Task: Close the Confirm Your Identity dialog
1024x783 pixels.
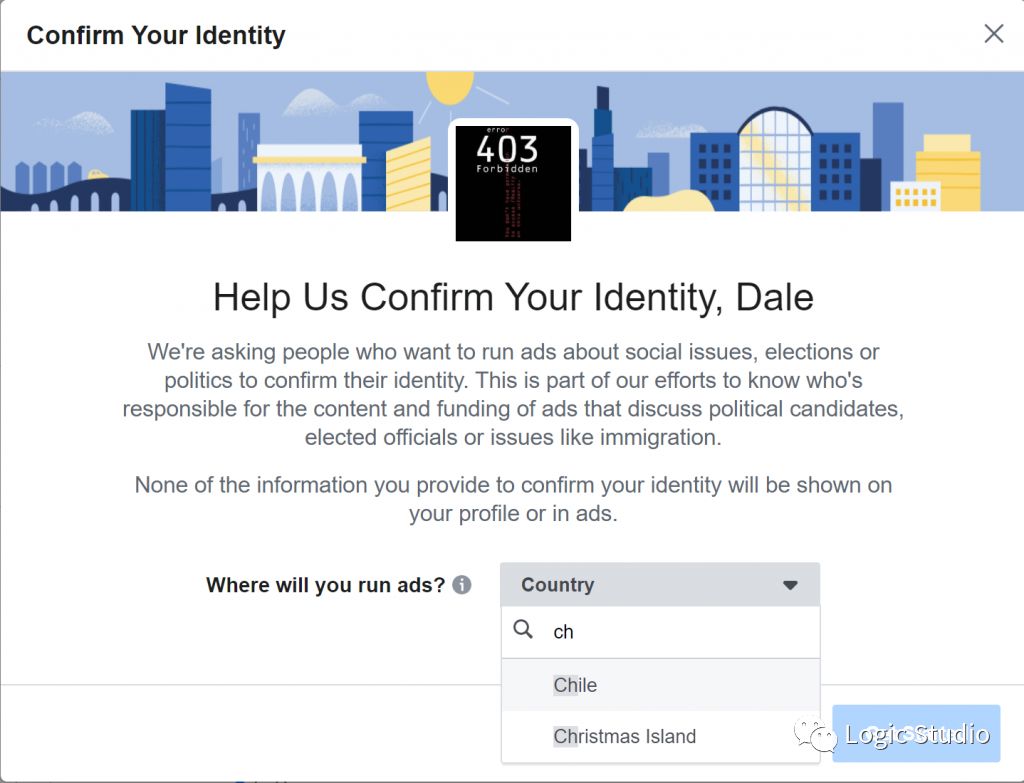Action: pos(993,34)
